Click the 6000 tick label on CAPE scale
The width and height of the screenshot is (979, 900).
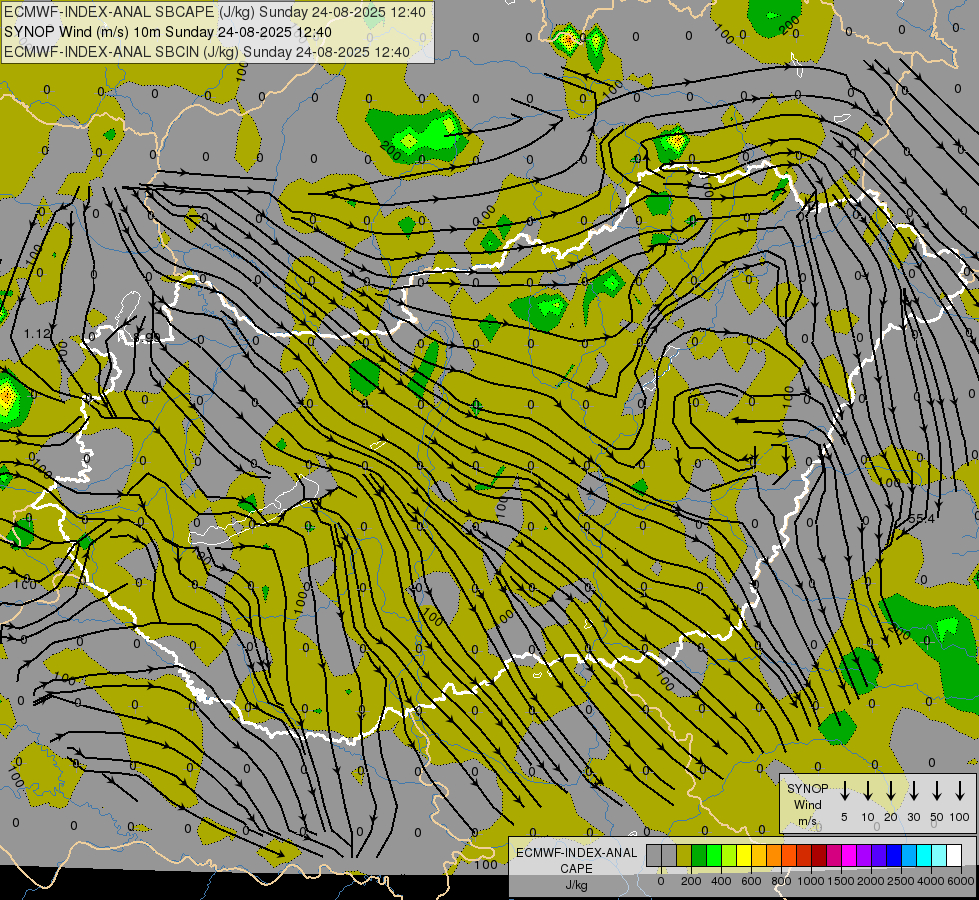961,881
